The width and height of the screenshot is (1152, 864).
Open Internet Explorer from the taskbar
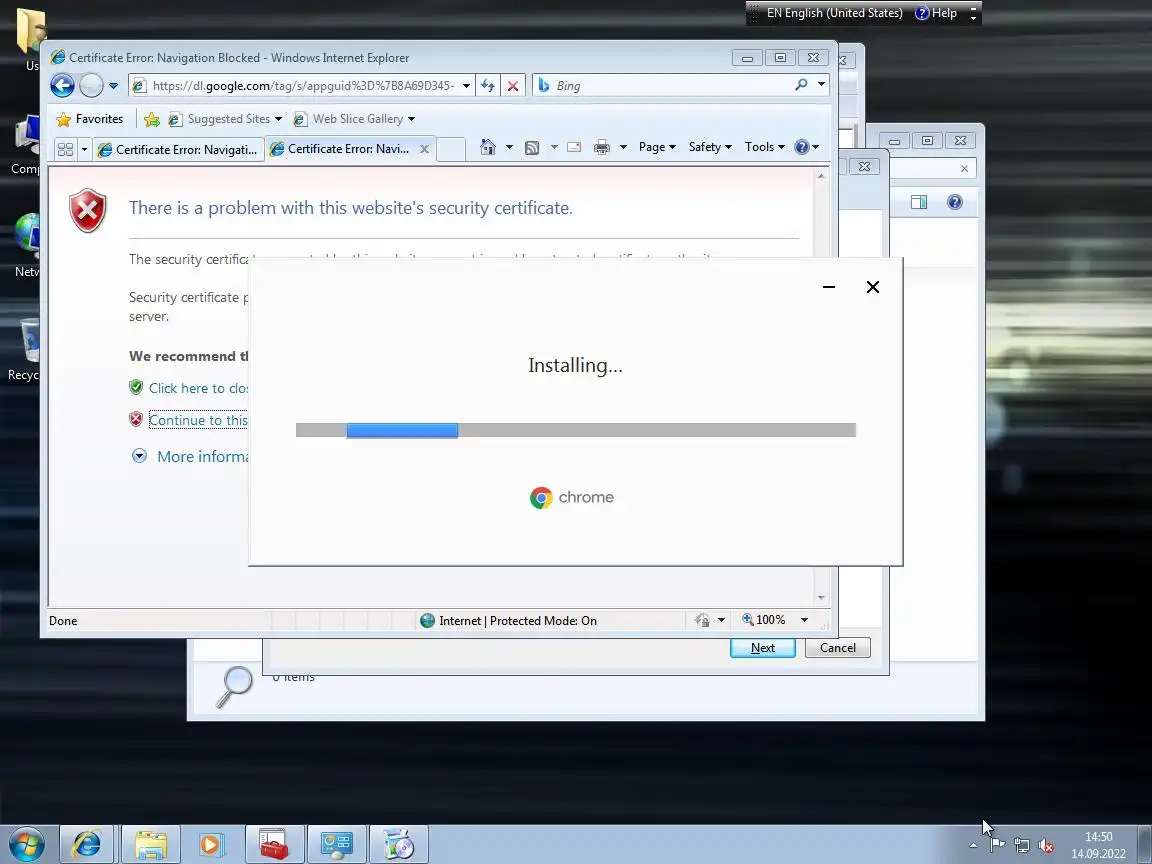(x=87, y=845)
